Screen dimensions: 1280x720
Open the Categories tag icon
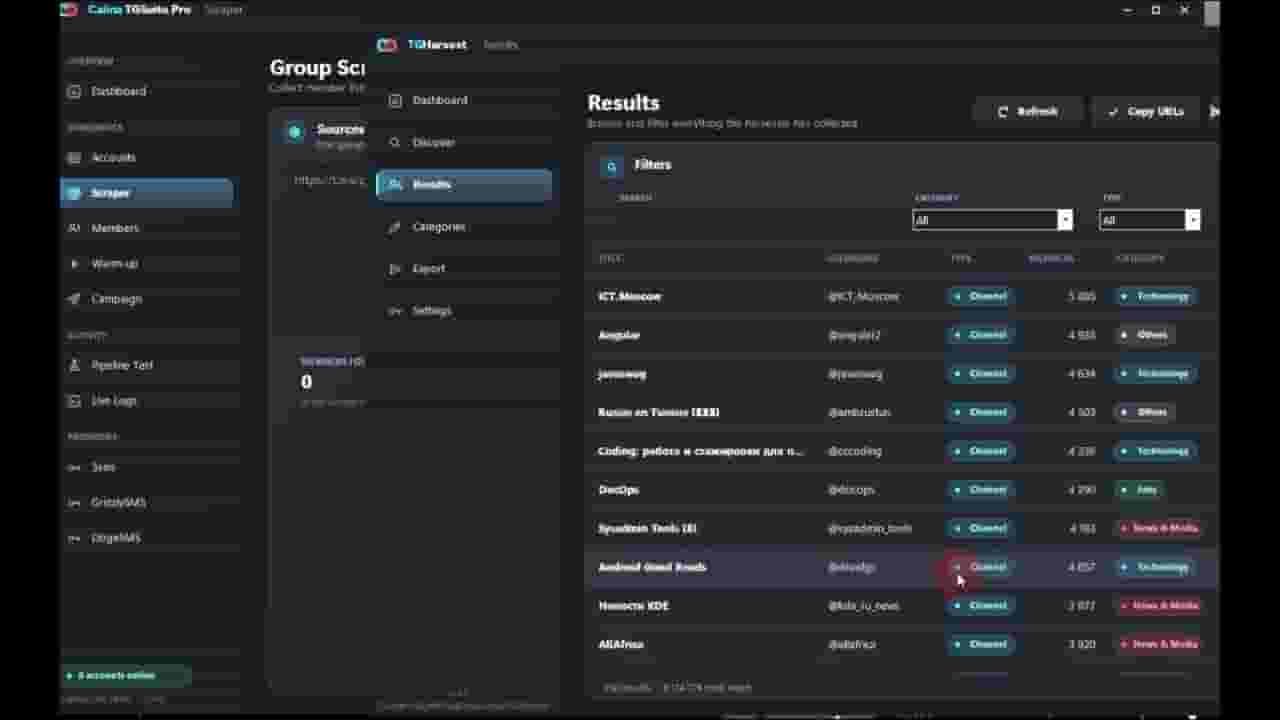395,227
